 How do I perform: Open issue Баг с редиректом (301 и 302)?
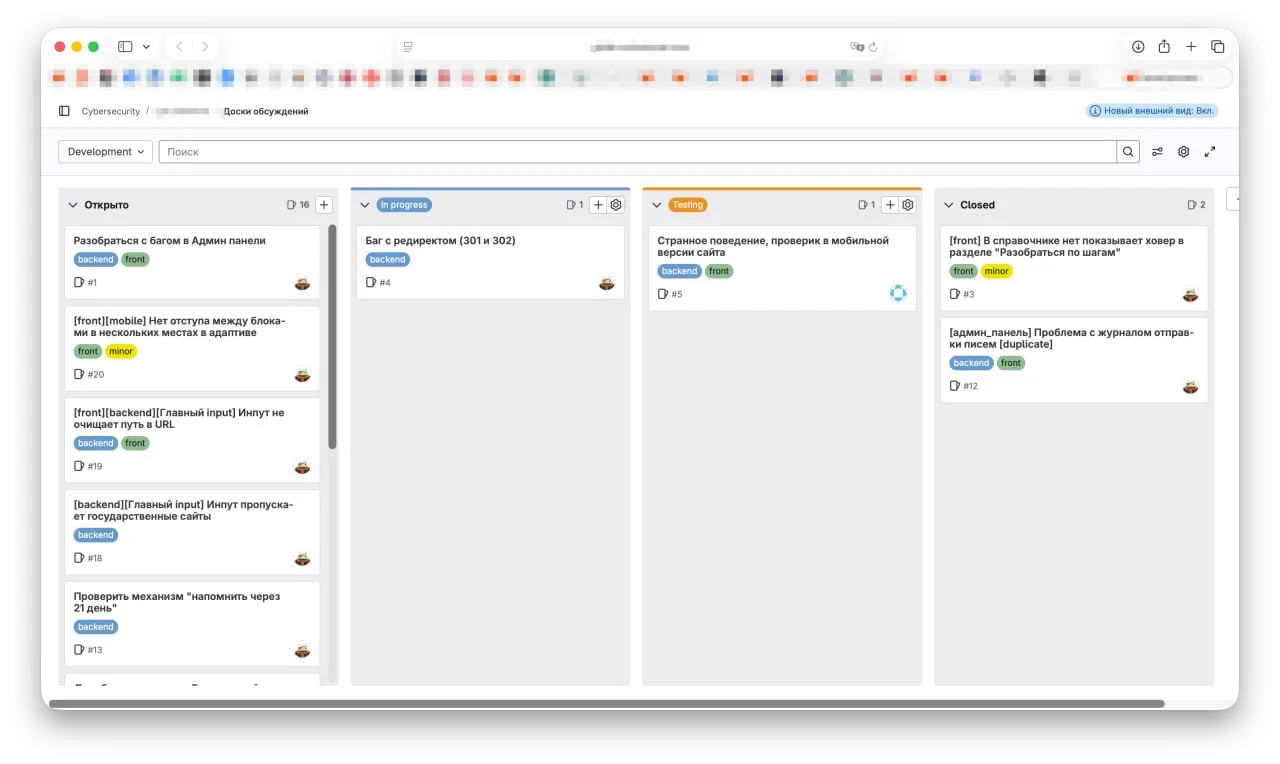(441, 240)
